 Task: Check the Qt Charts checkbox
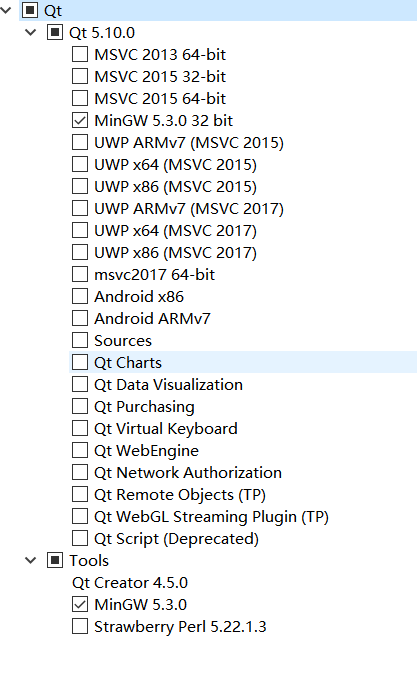(x=79, y=362)
